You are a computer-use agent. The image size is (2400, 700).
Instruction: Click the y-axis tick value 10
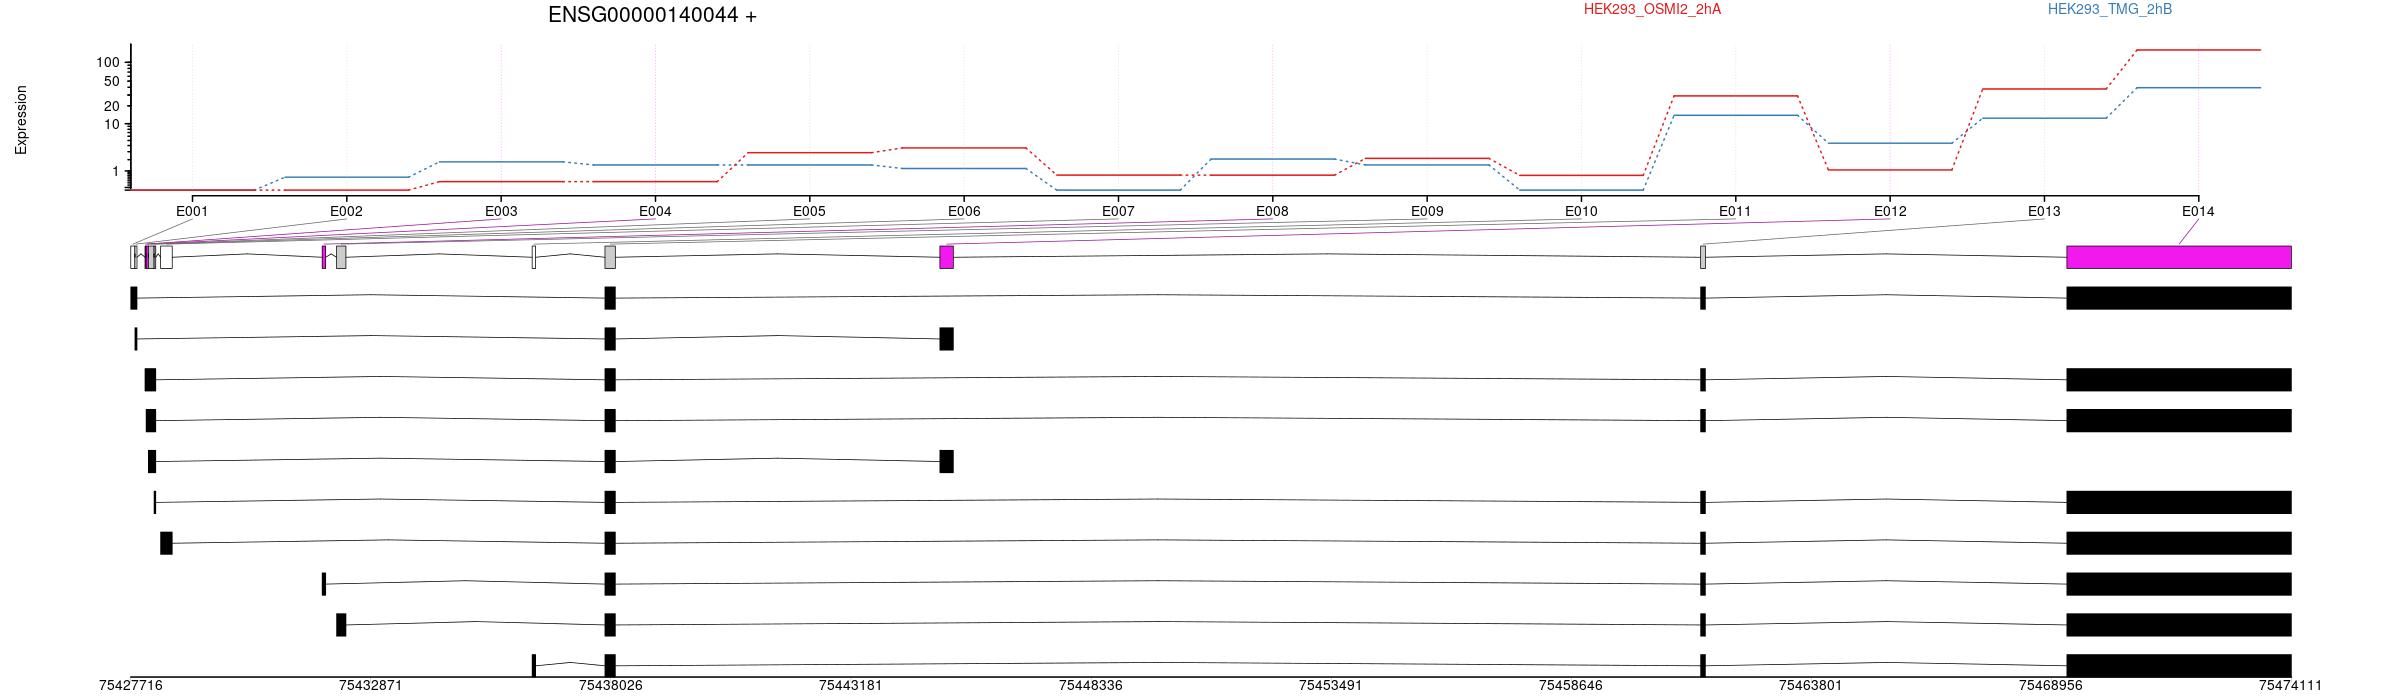click(x=112, y=124)
